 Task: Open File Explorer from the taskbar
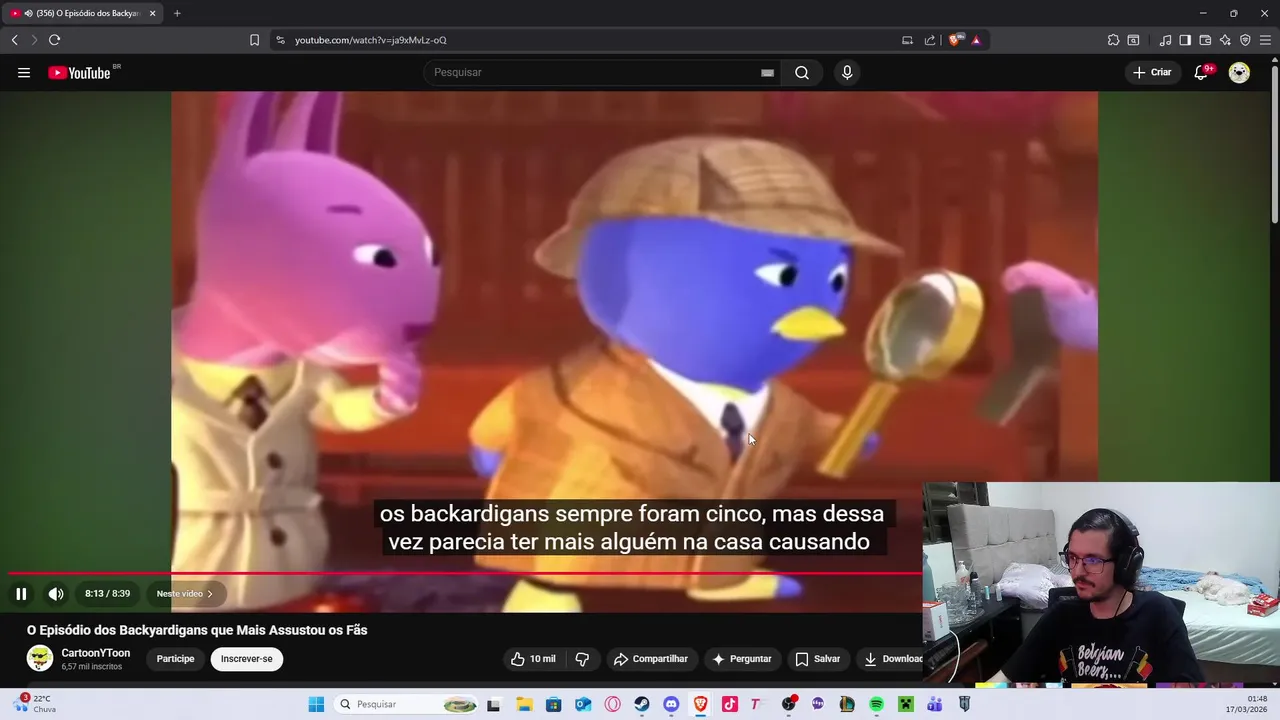tap(524, 704)
